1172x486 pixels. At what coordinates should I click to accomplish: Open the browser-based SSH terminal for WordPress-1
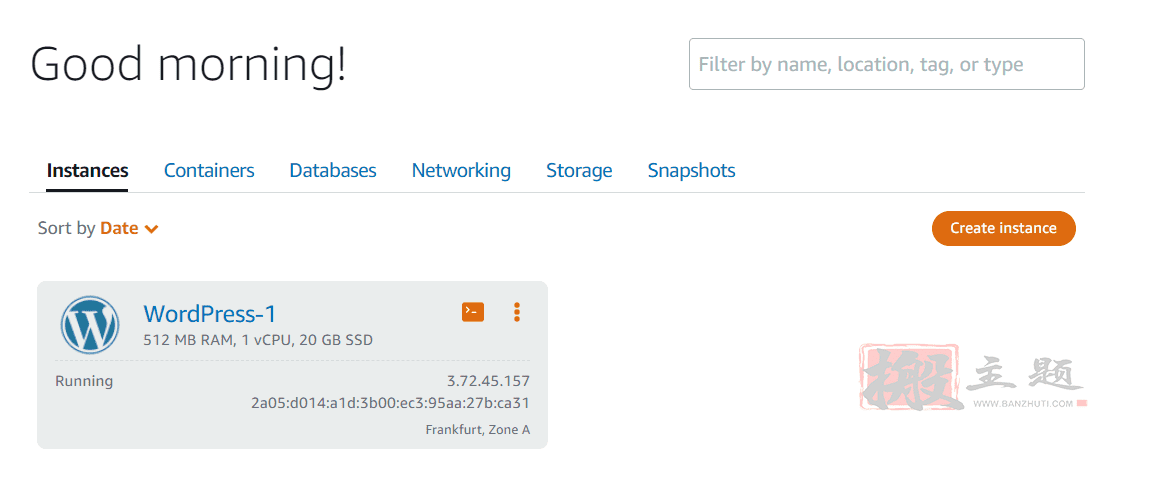pyautogui.click(x=472, y=312)
